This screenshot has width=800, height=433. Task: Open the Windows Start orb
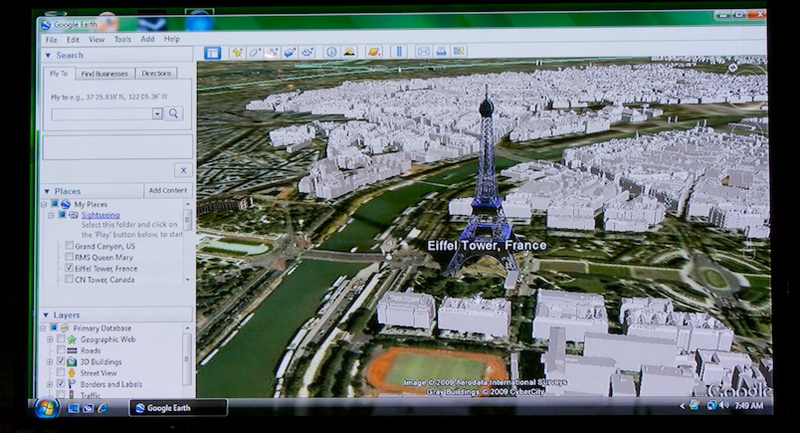click(46, 407)
